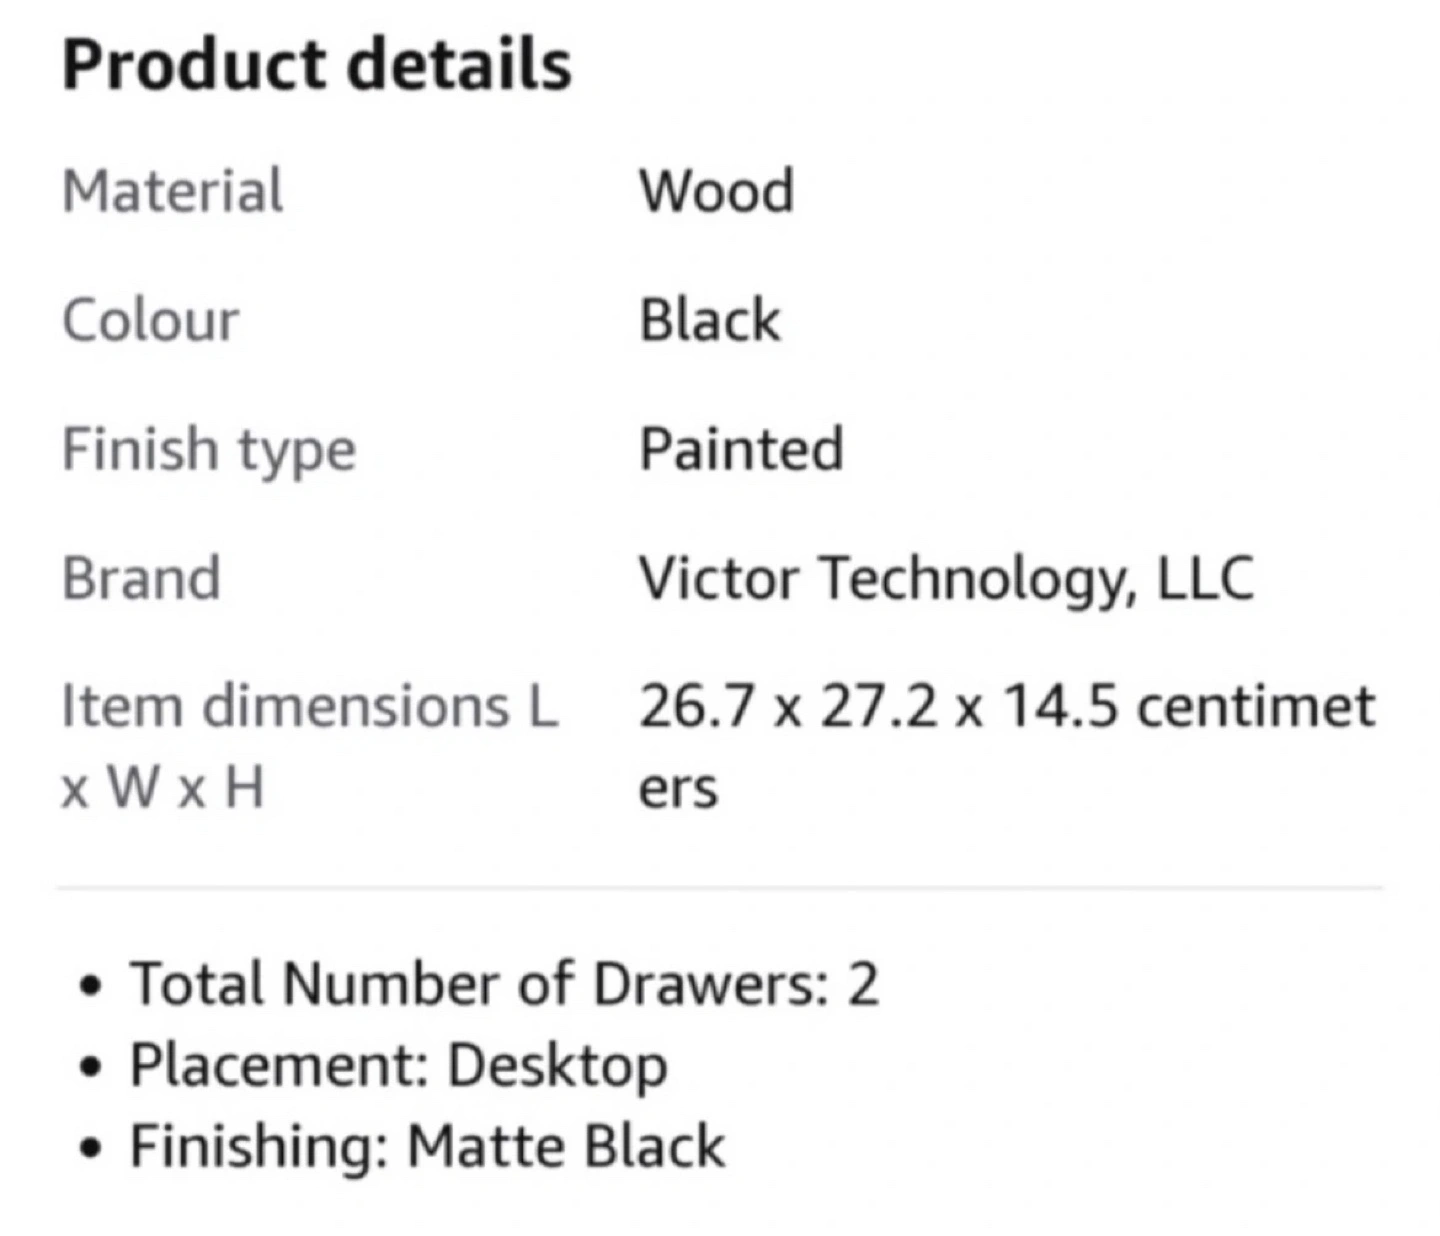
Task: Select the Material label
Action: coord(172,191)
